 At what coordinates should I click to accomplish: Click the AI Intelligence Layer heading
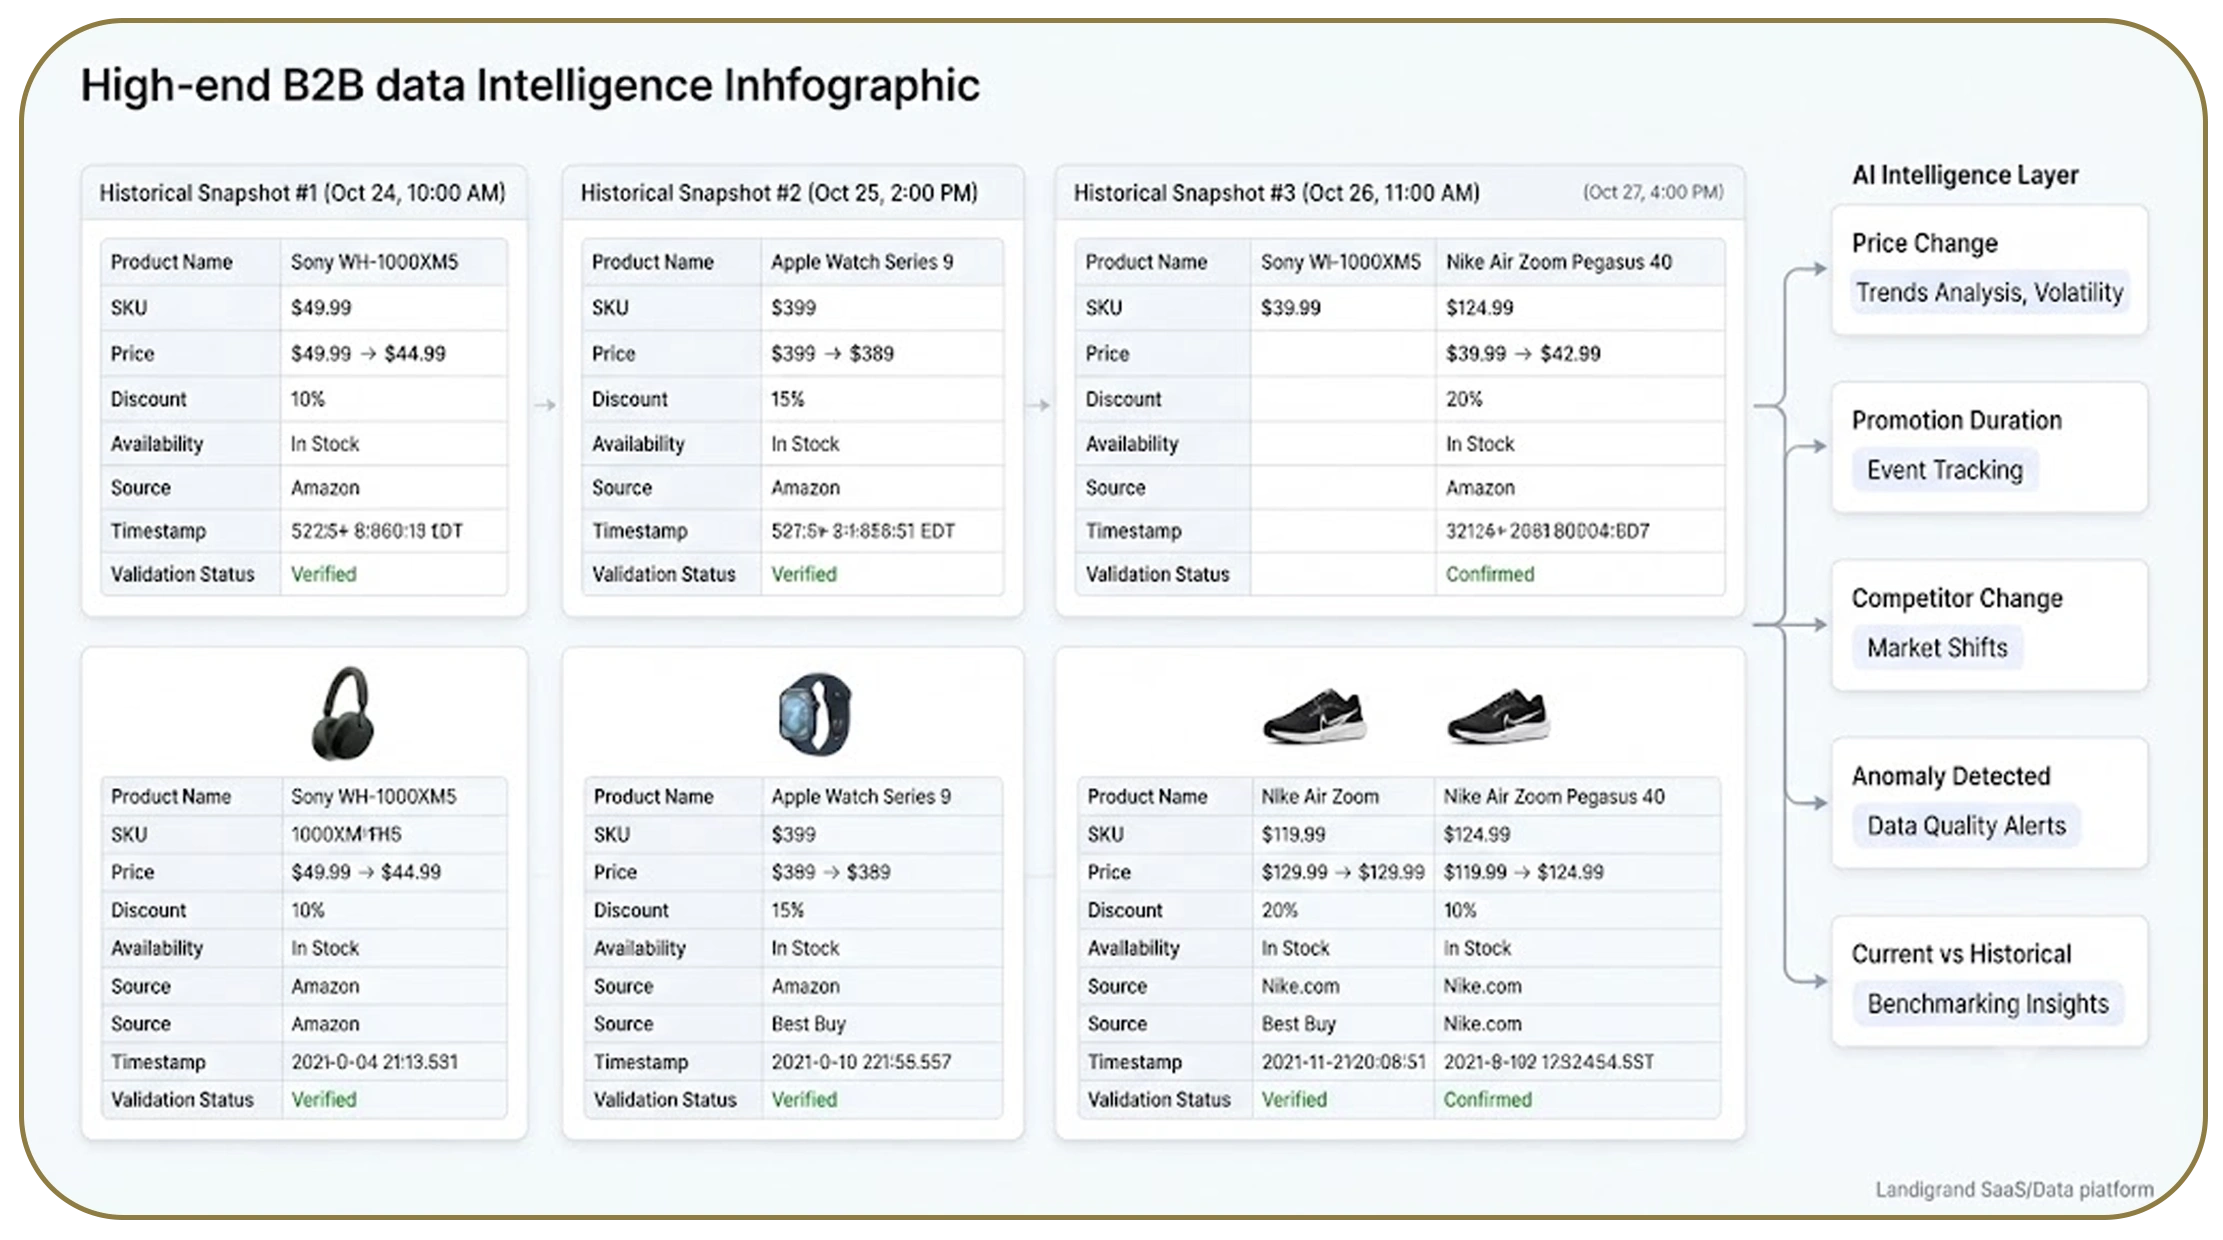pyautogui.click(x=1965, y=175)
